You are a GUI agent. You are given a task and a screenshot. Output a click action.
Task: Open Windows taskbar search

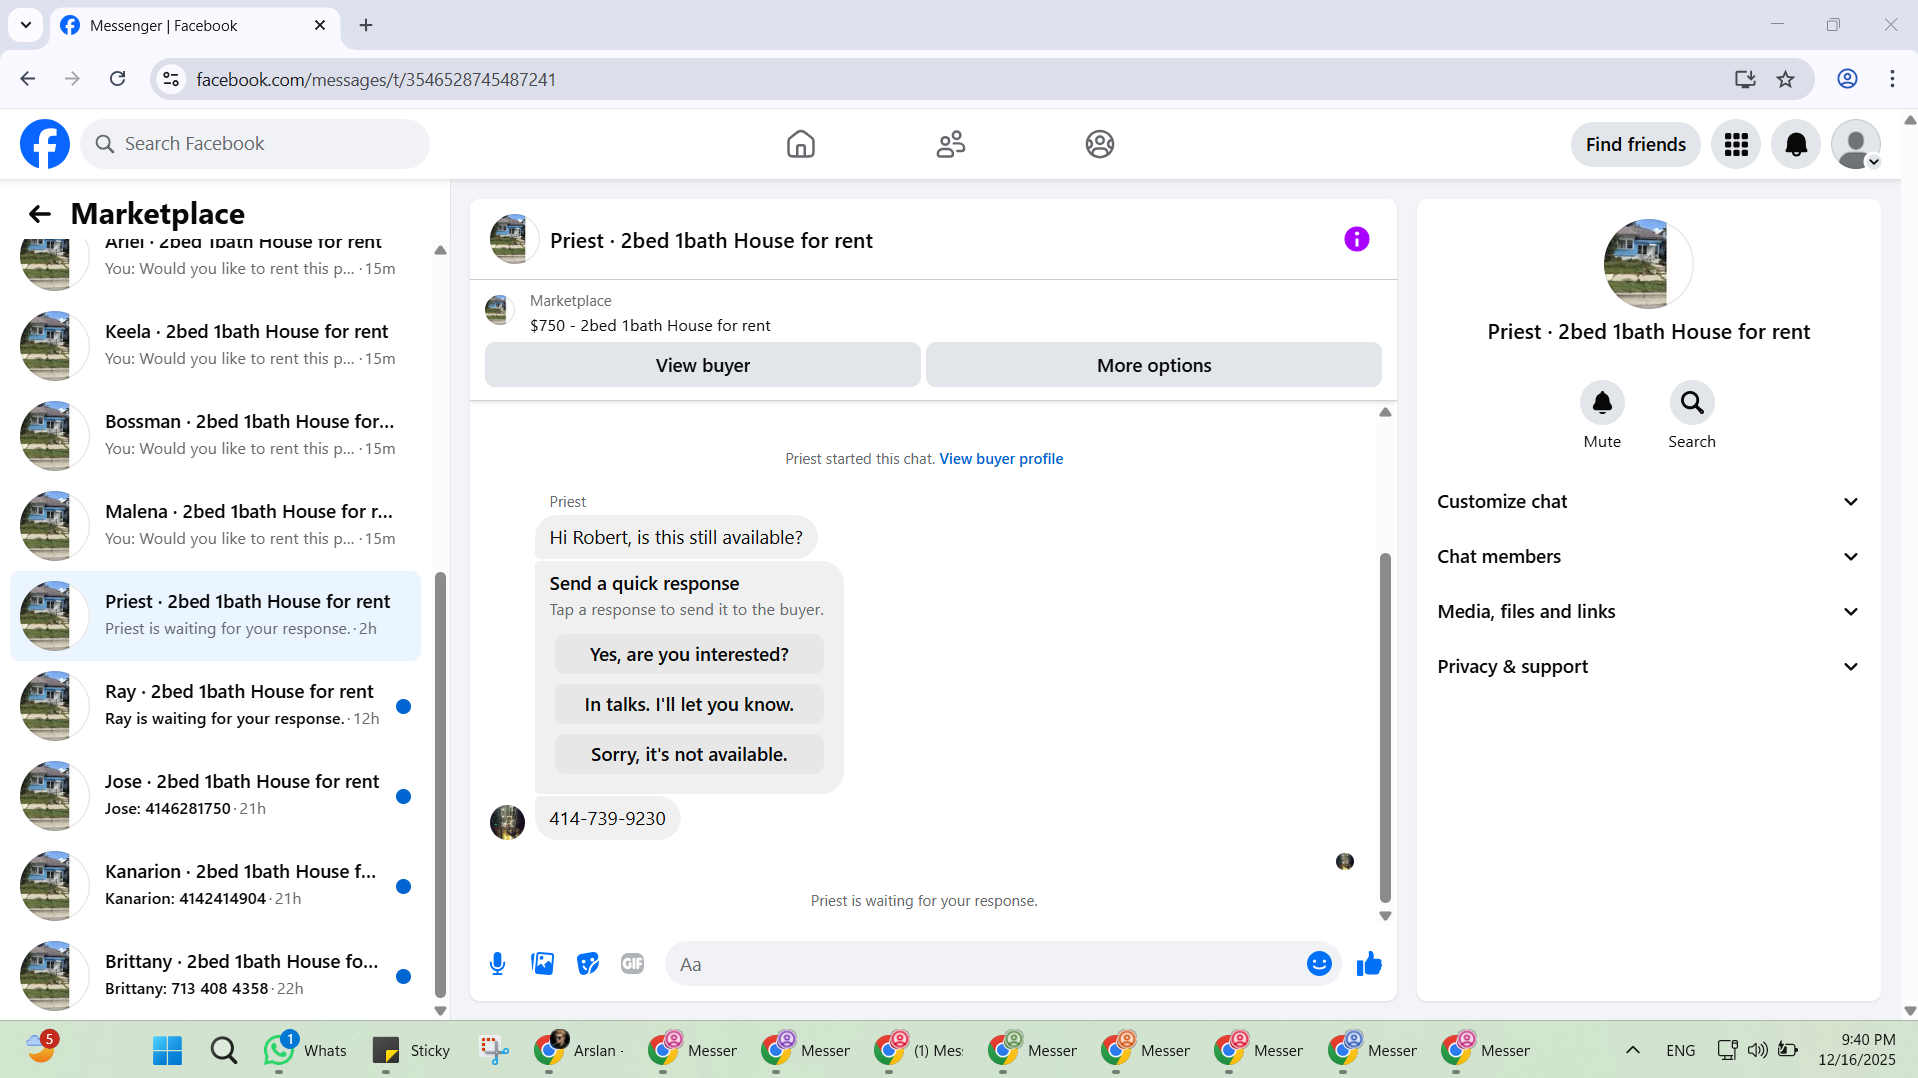pos(223,1050)
